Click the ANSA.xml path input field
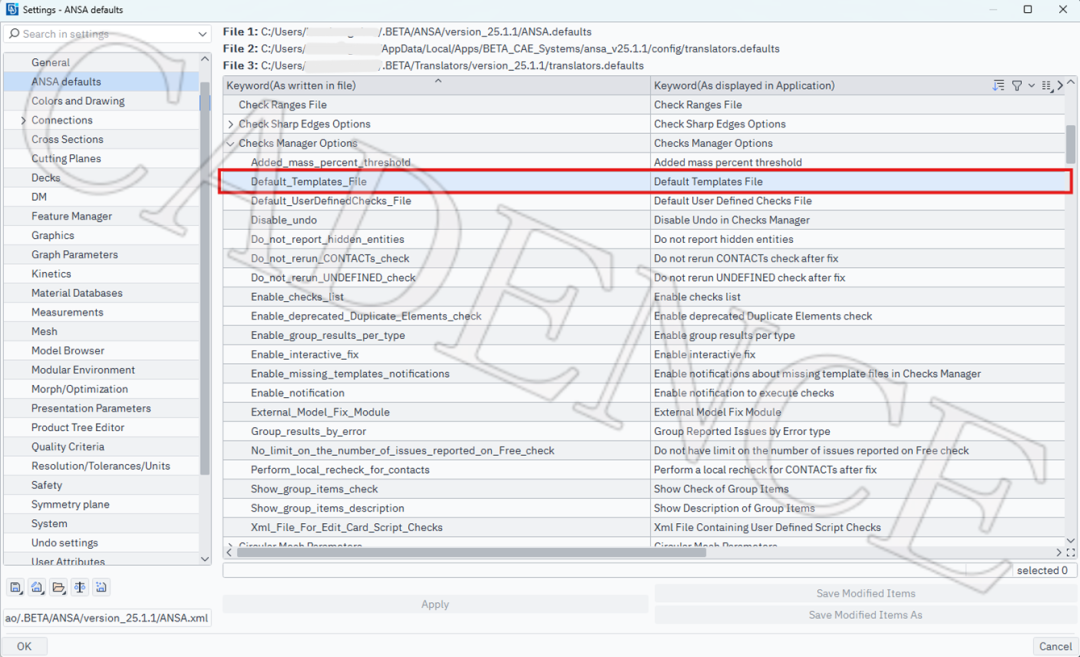Viewport: 1080px width, 657px height. pyautogui.click(x=107, y=618)
